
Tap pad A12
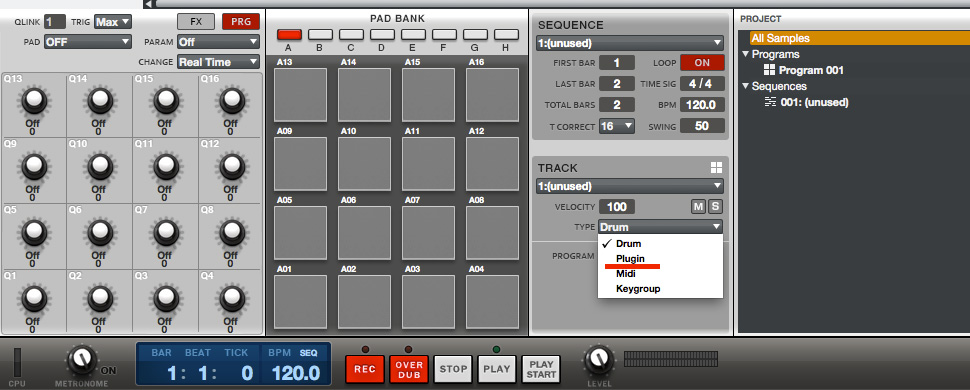[492, 164]
